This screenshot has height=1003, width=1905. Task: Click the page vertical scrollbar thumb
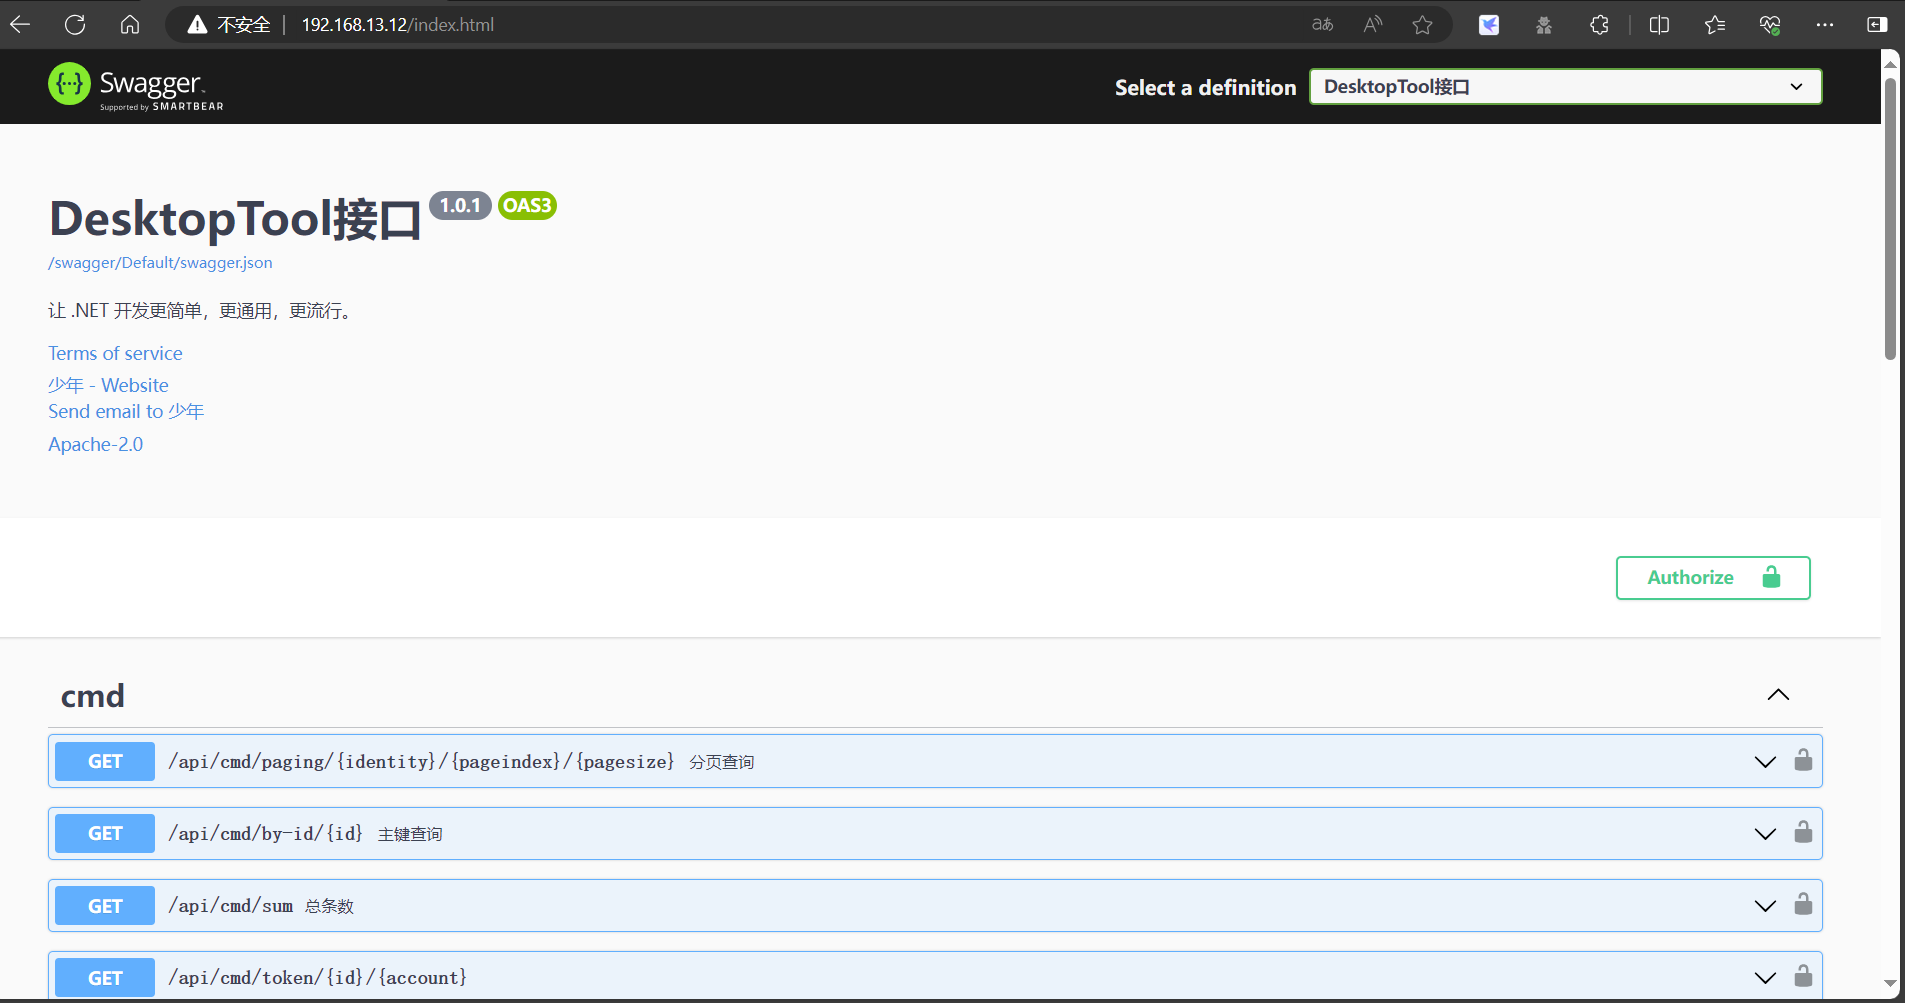1890,218
